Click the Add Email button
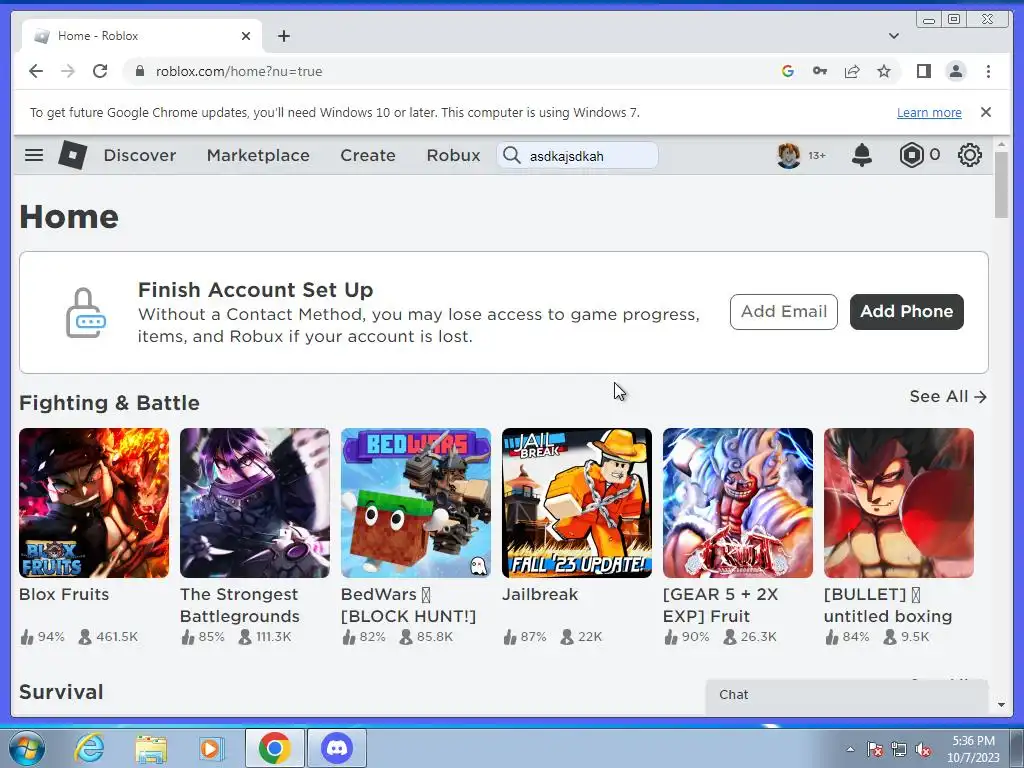The width and height of the screenshot is (1024, 768). [x=784, y=312]
